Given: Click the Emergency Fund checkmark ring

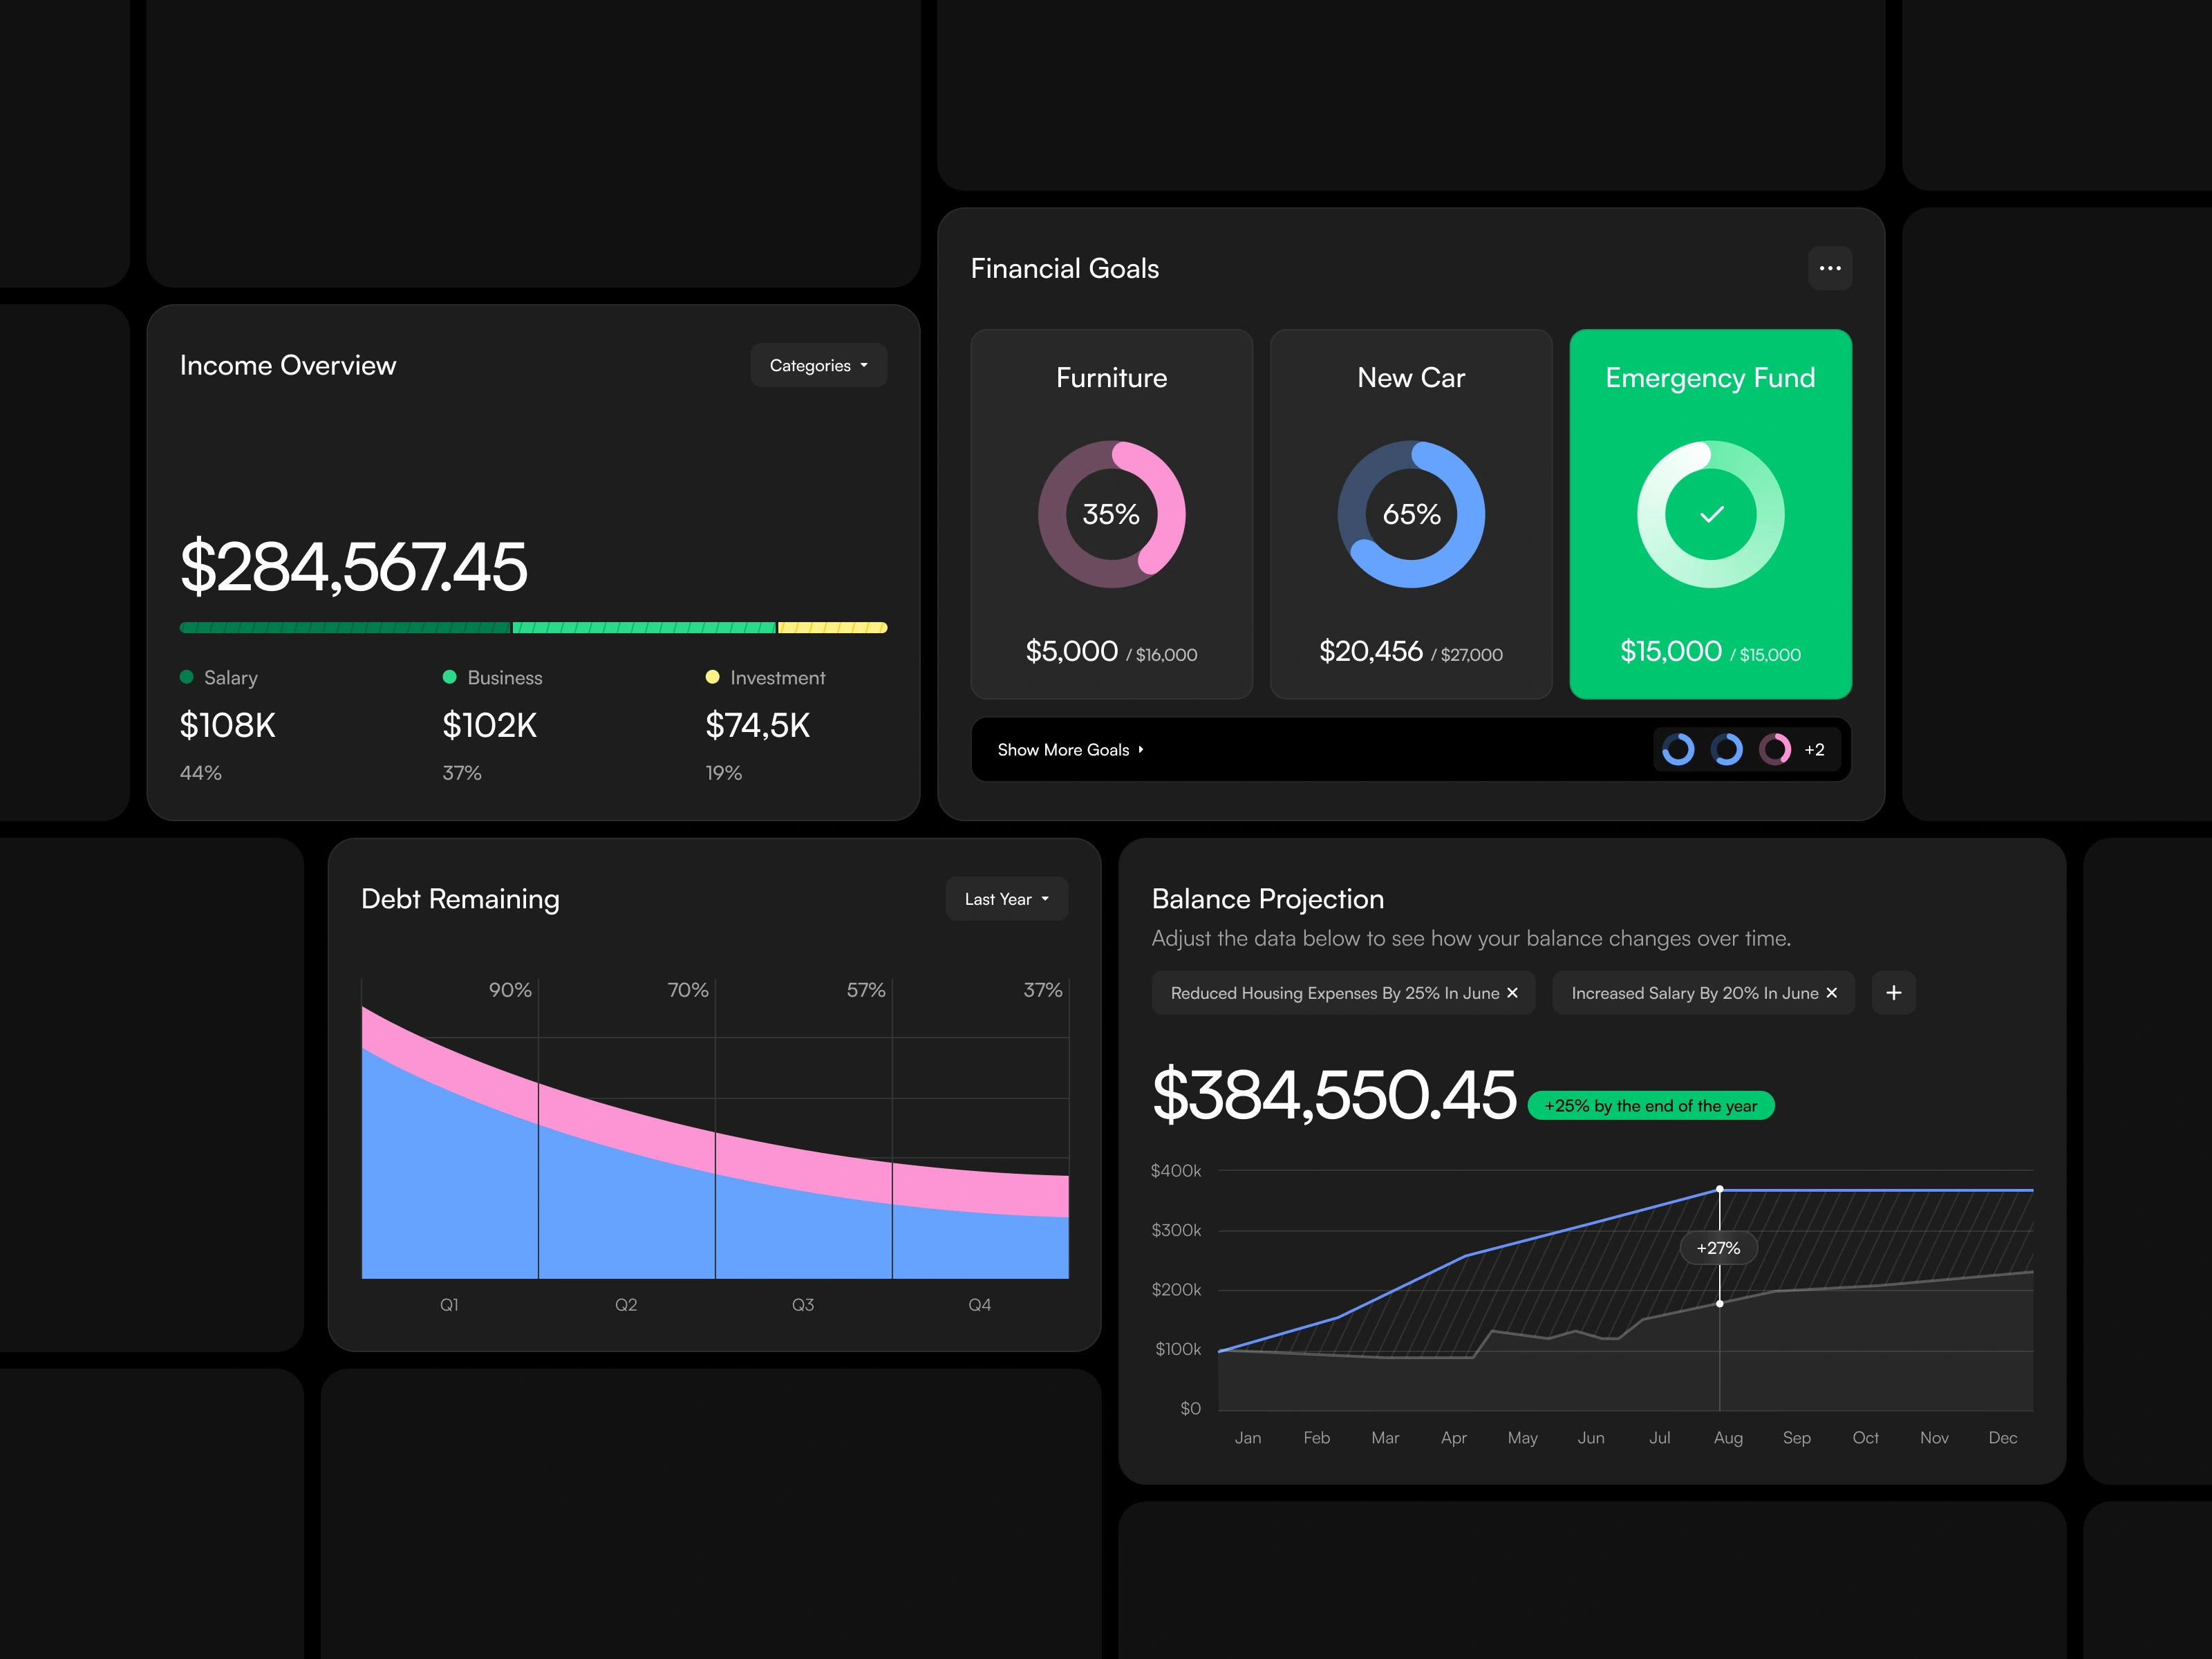Looking at the screenshot, I should (1710, 514).
